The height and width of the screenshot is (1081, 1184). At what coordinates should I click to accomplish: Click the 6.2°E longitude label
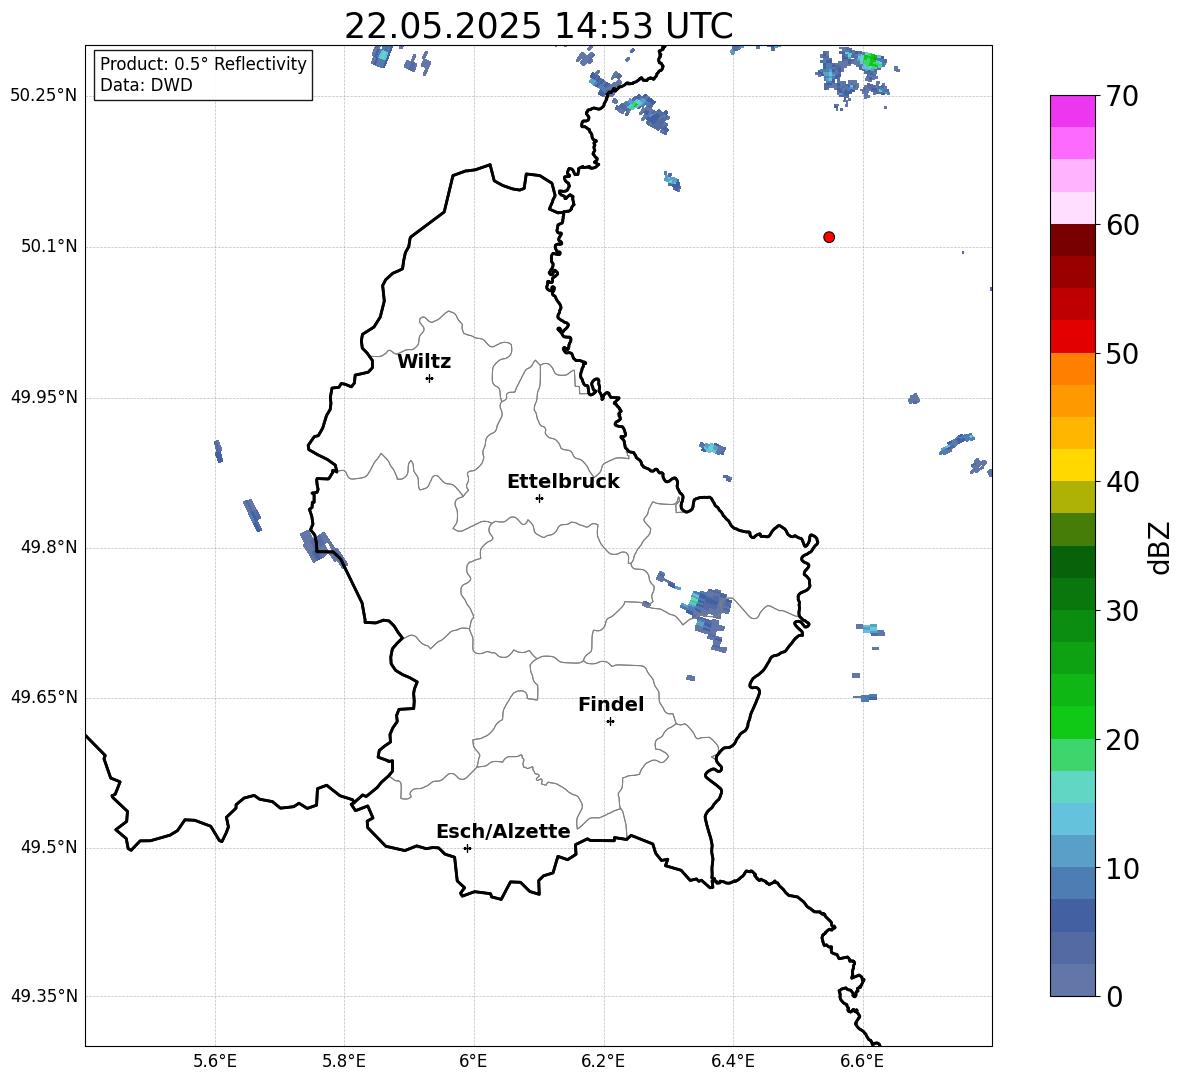[x=603, y=1062]
